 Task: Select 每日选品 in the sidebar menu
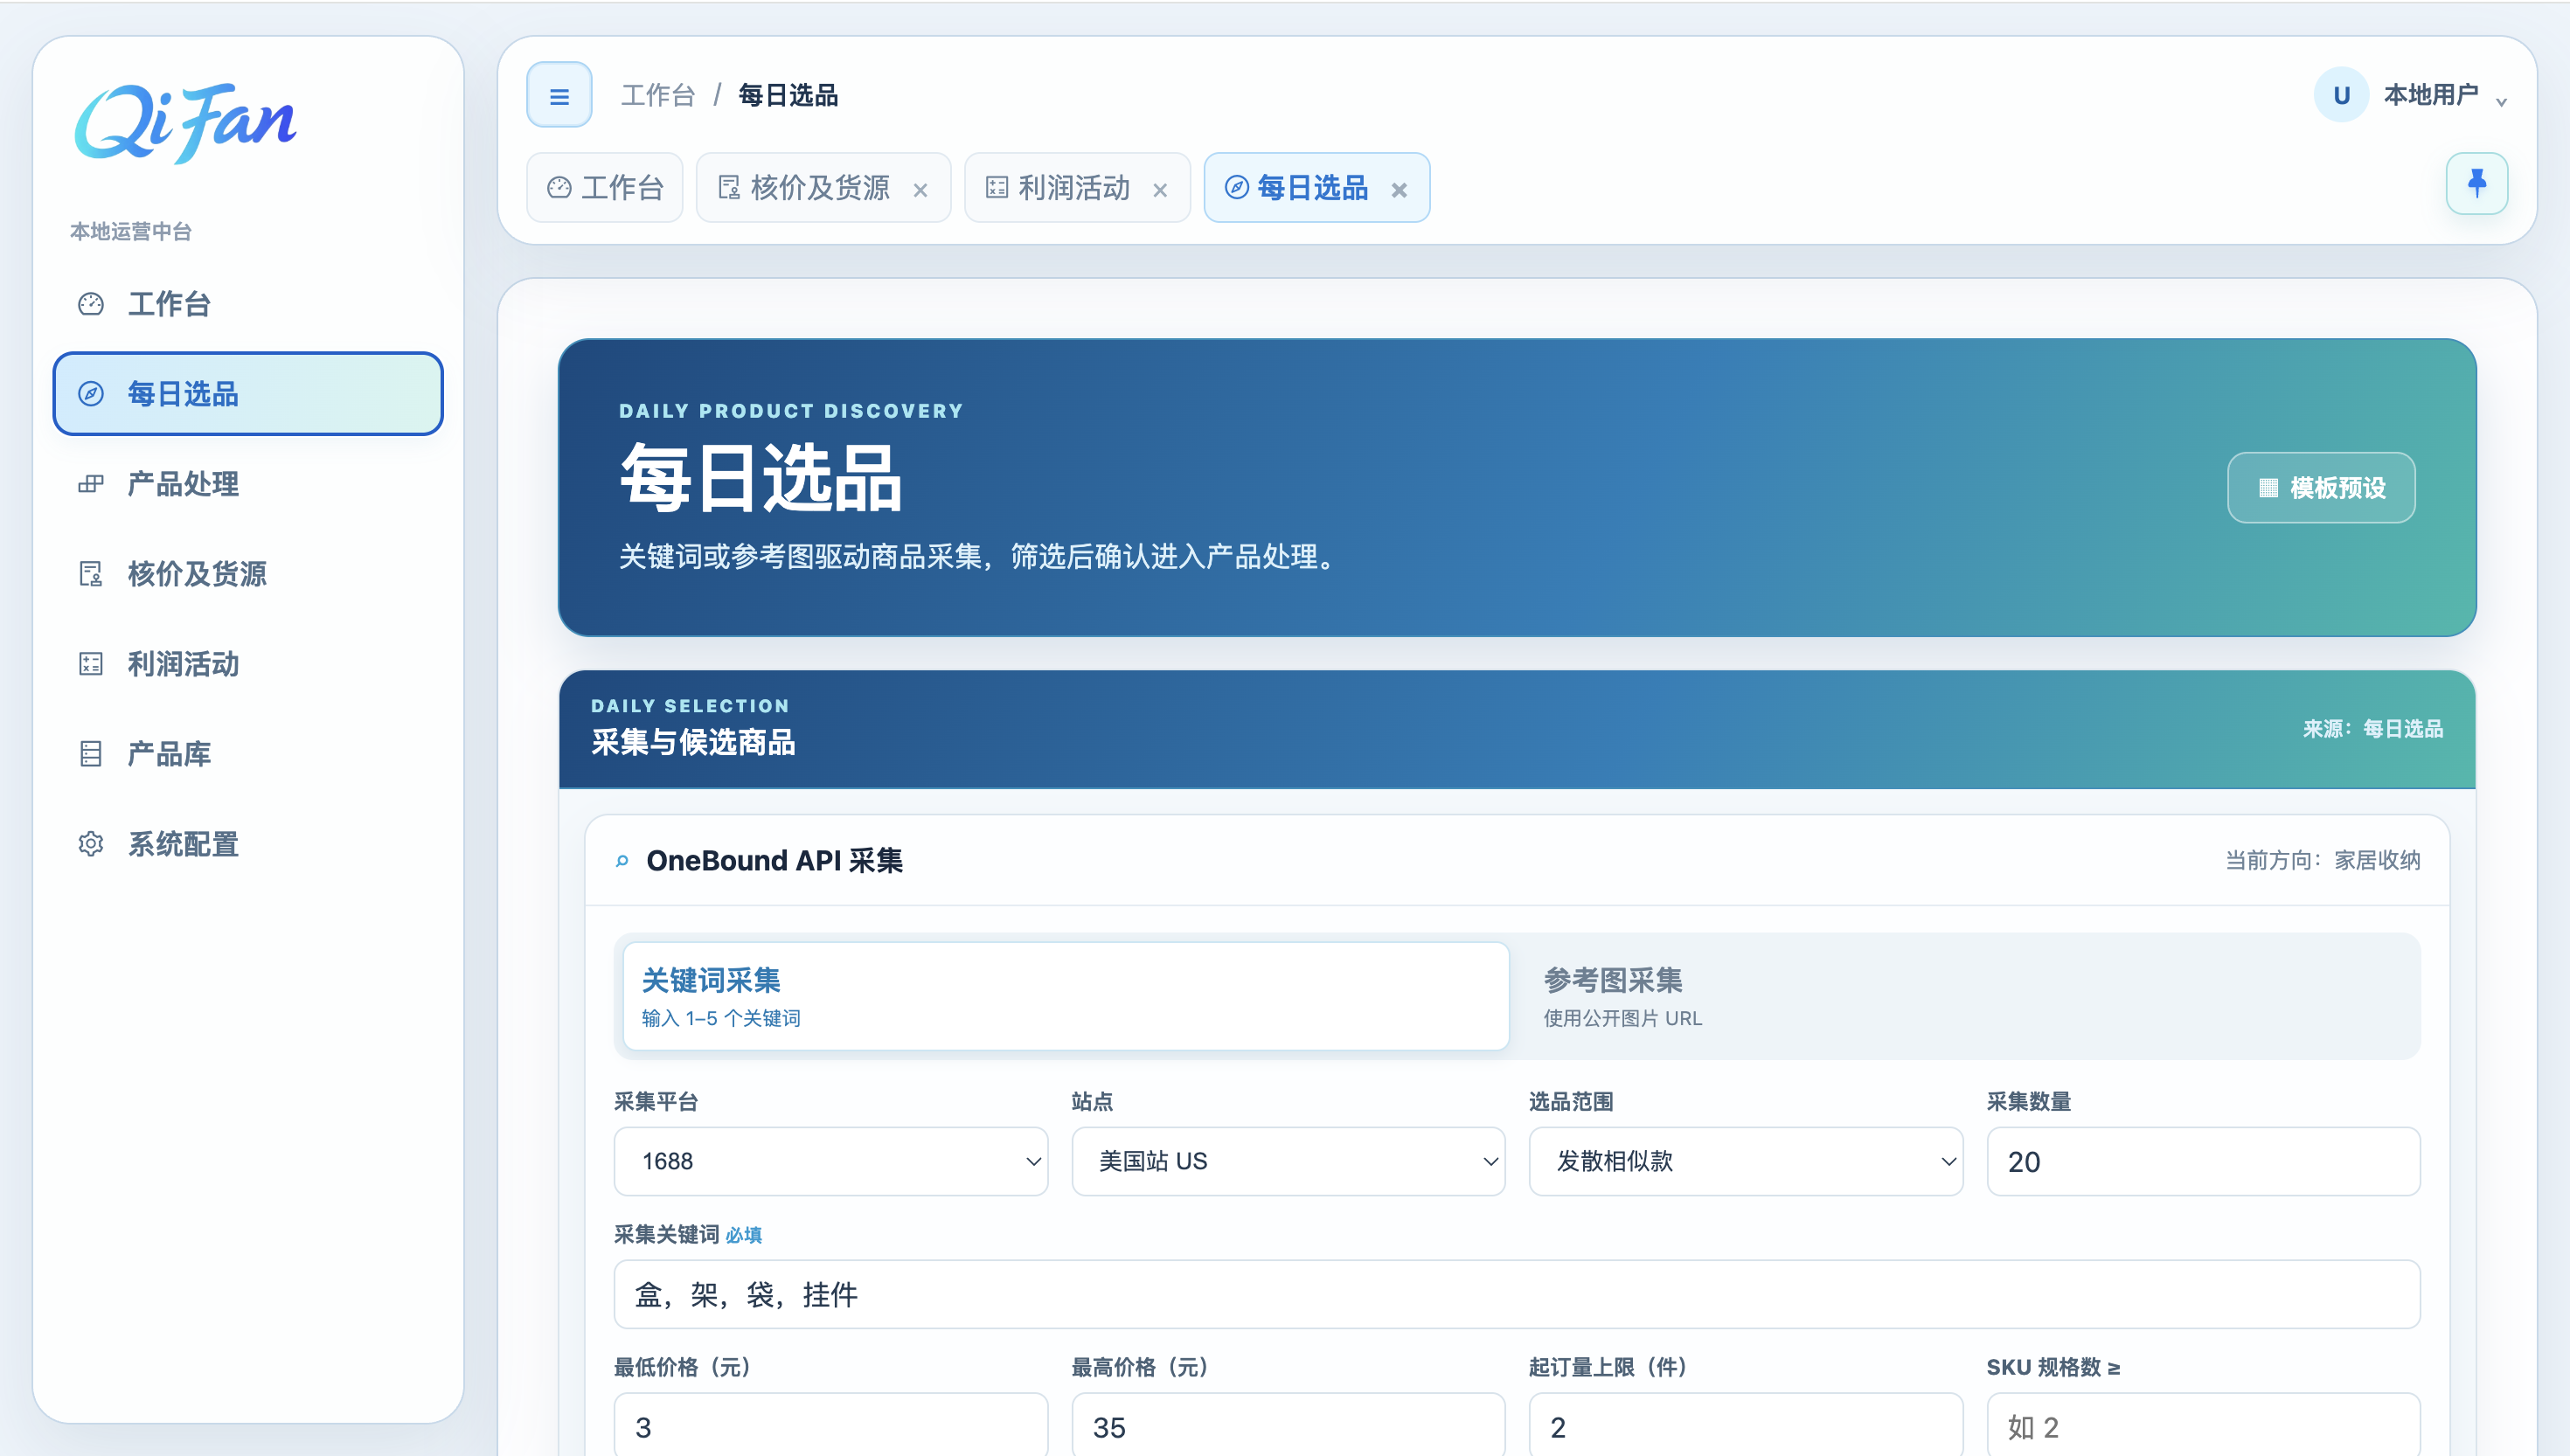(248, 394)
